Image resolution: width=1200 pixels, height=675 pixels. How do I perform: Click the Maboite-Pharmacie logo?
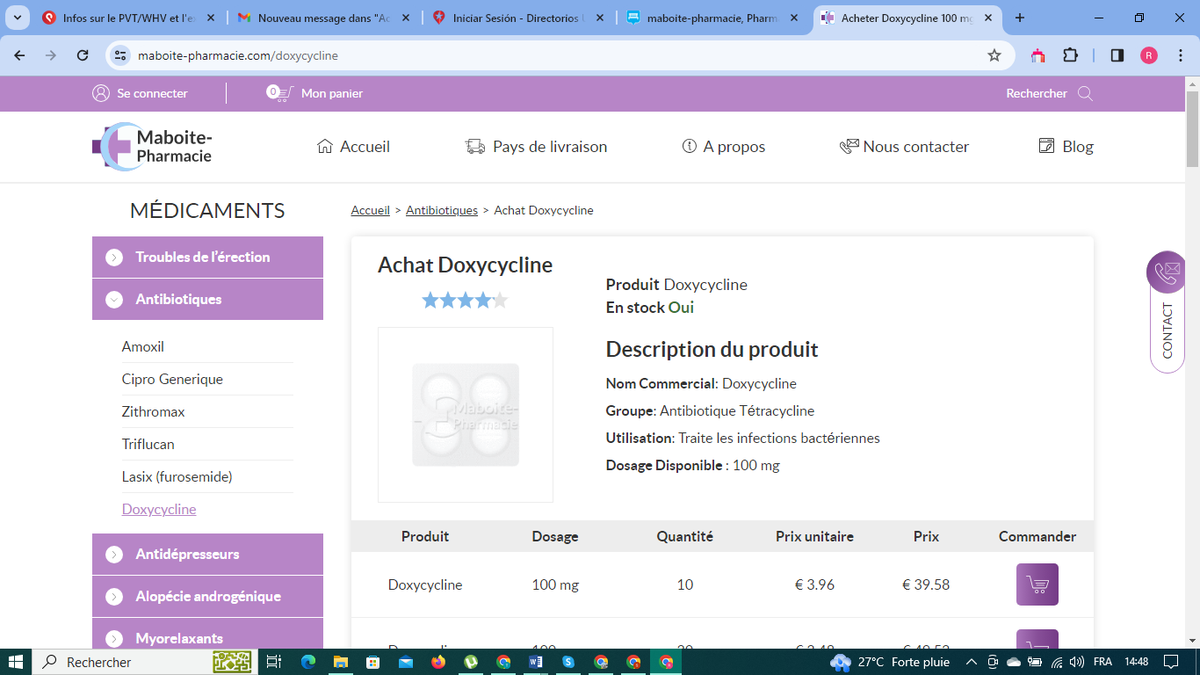point(152,146)
